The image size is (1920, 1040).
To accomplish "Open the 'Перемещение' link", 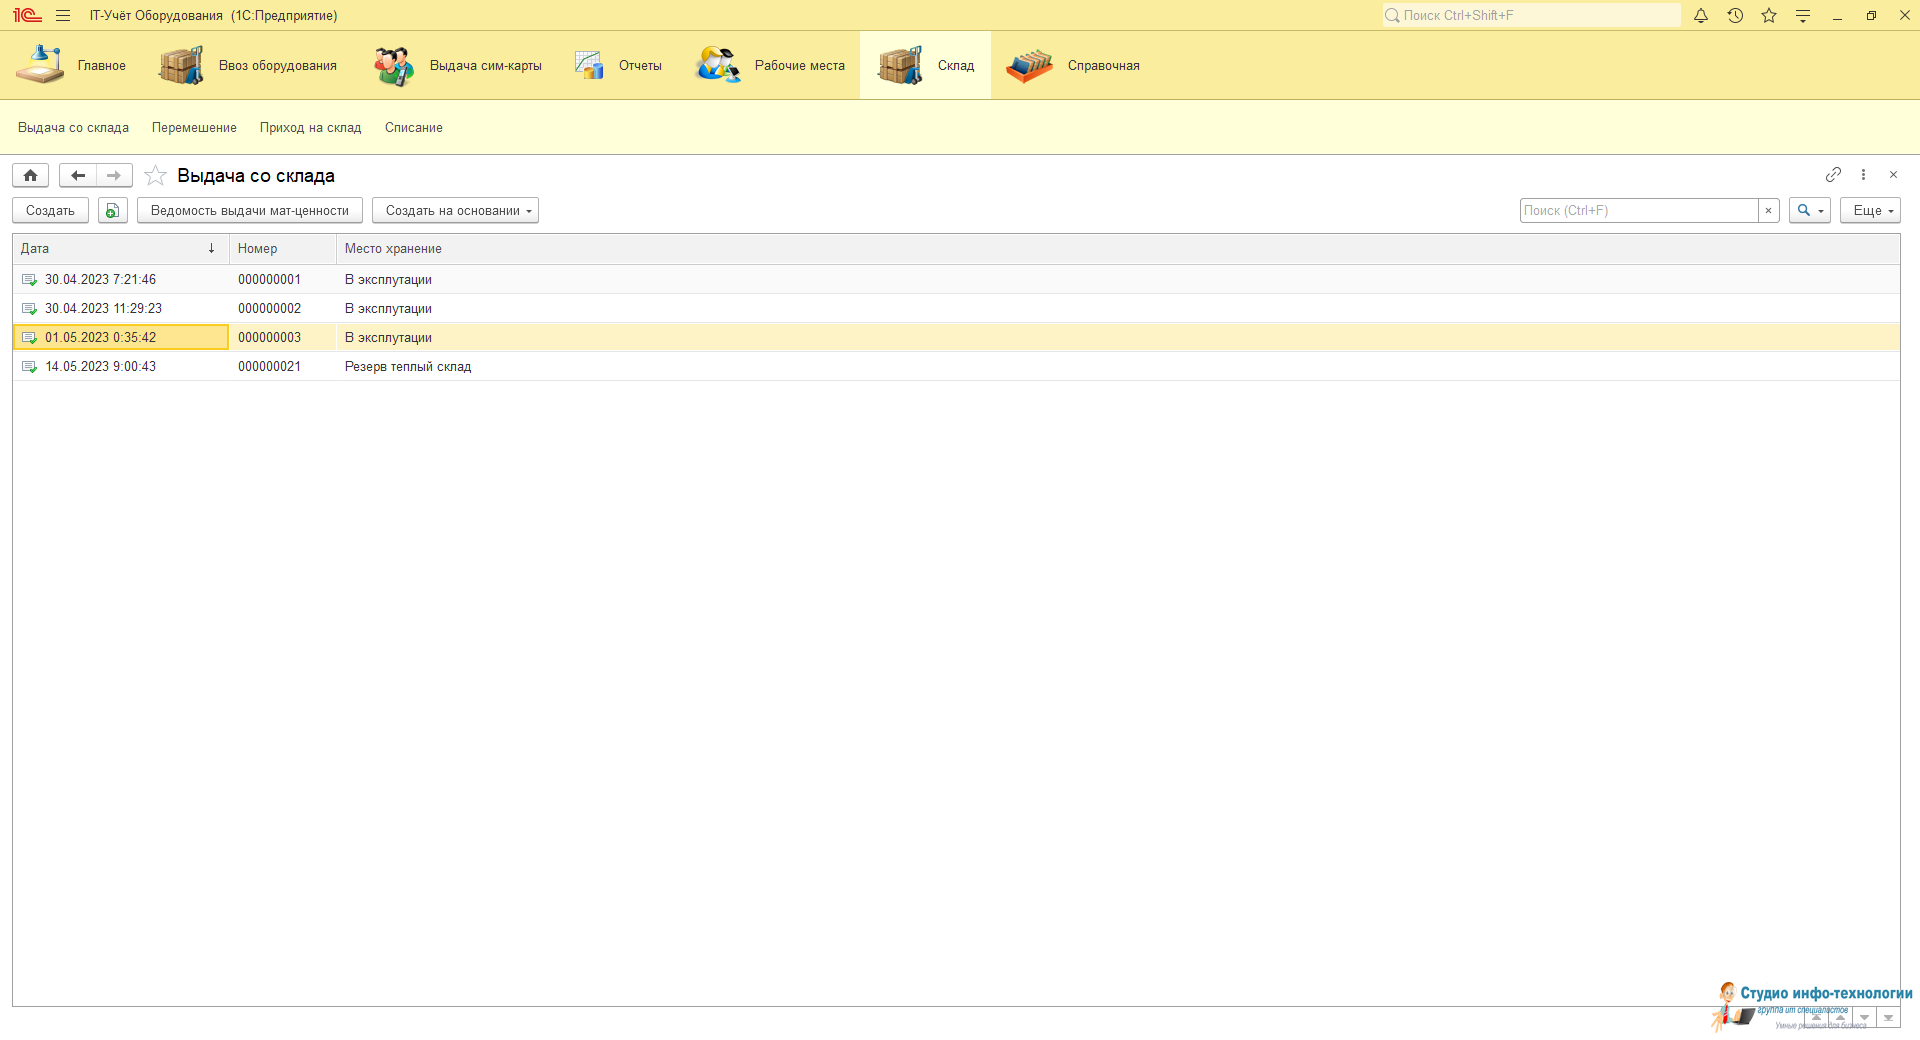I will click(194, 128).
